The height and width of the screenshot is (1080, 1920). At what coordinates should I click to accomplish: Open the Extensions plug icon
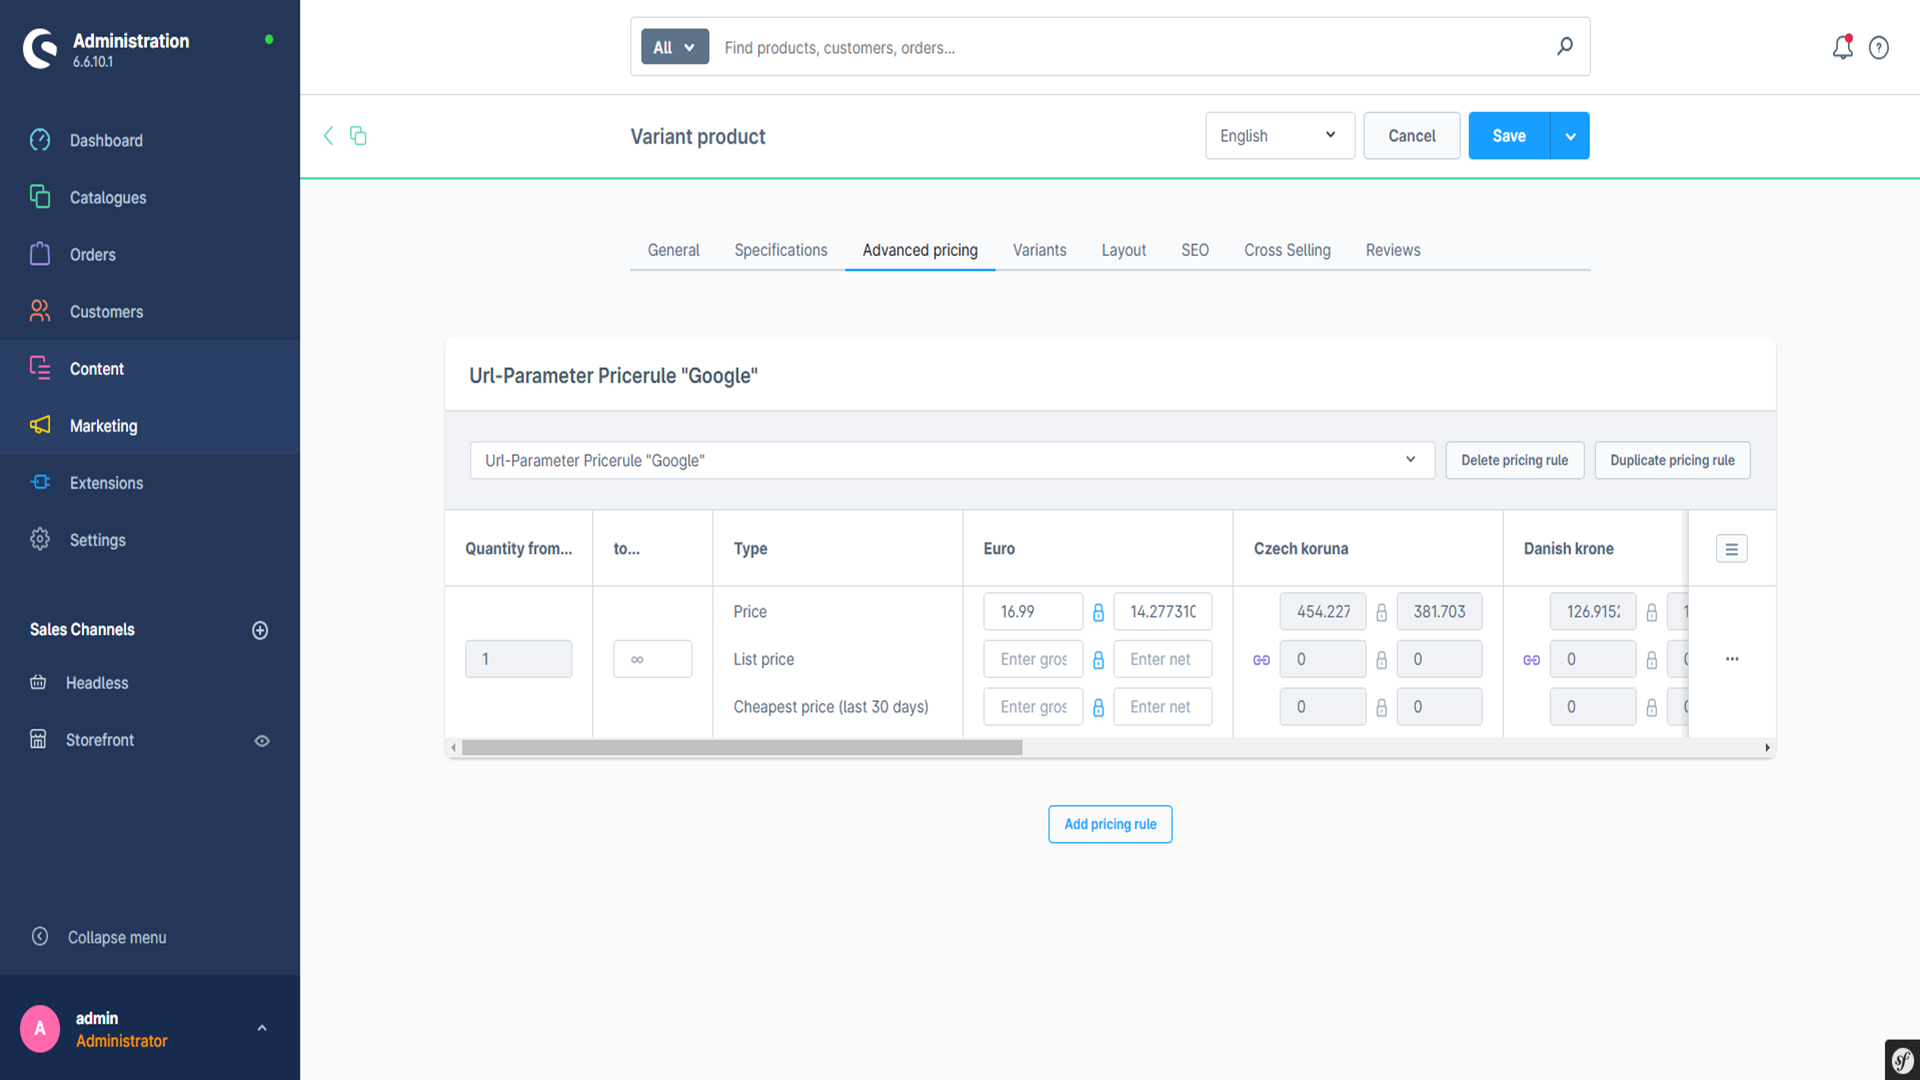[40, 482]
